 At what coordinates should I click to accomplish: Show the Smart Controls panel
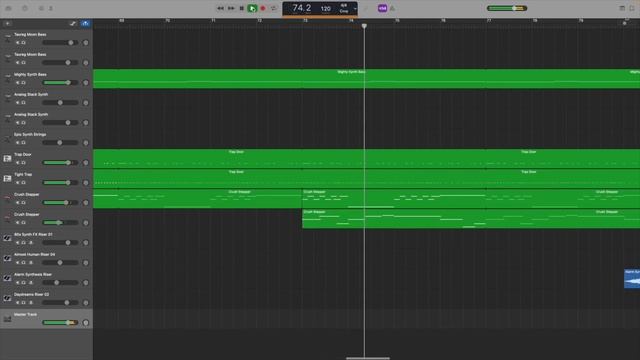coord(41,8)
